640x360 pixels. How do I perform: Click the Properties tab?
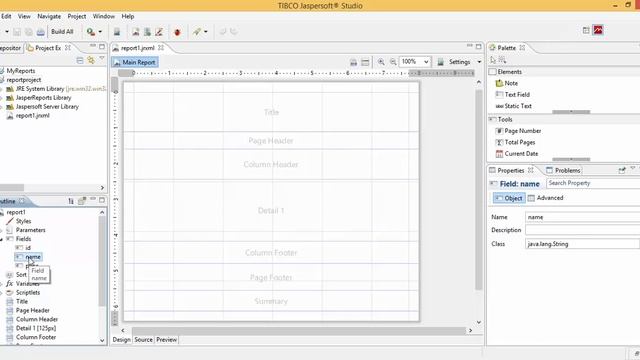point(510,170)
